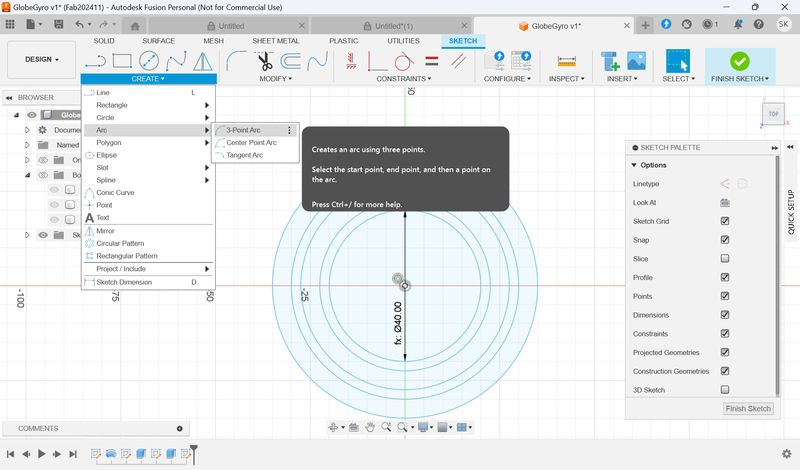Screen dimensions: 800x470
Task: Jump to timeline beginning
Action: tap(10, 454)
